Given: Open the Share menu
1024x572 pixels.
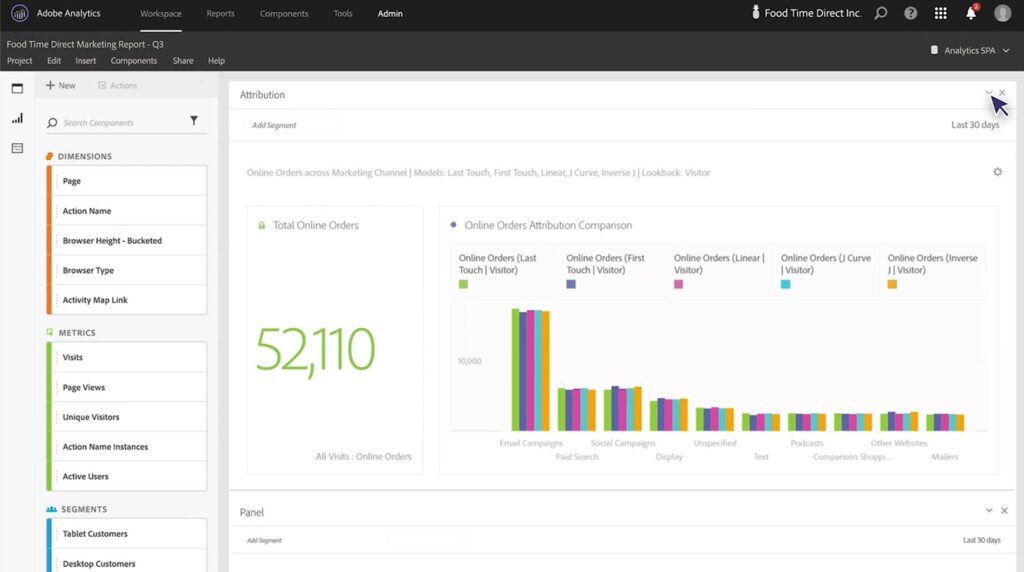Looking at the screenshot, I should [x=183, y=61].
